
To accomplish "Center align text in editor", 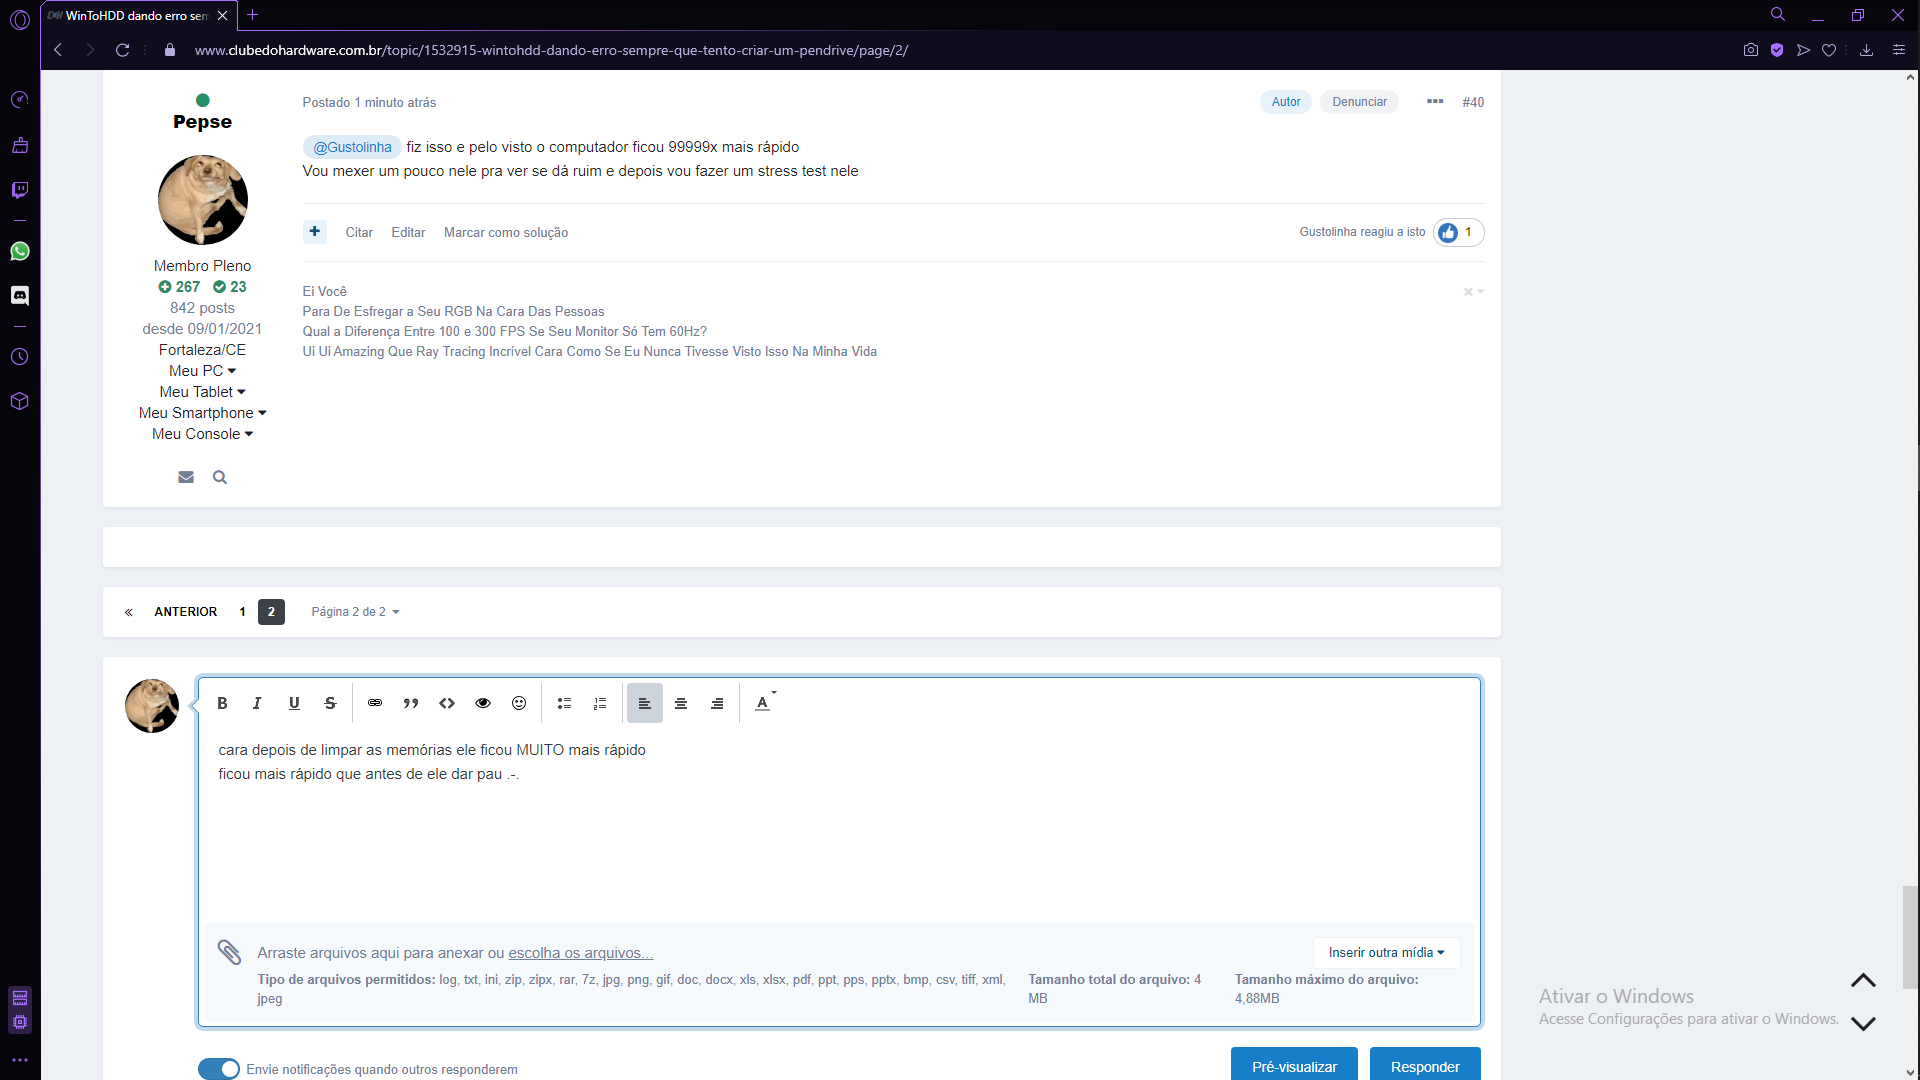I will 681,703.
